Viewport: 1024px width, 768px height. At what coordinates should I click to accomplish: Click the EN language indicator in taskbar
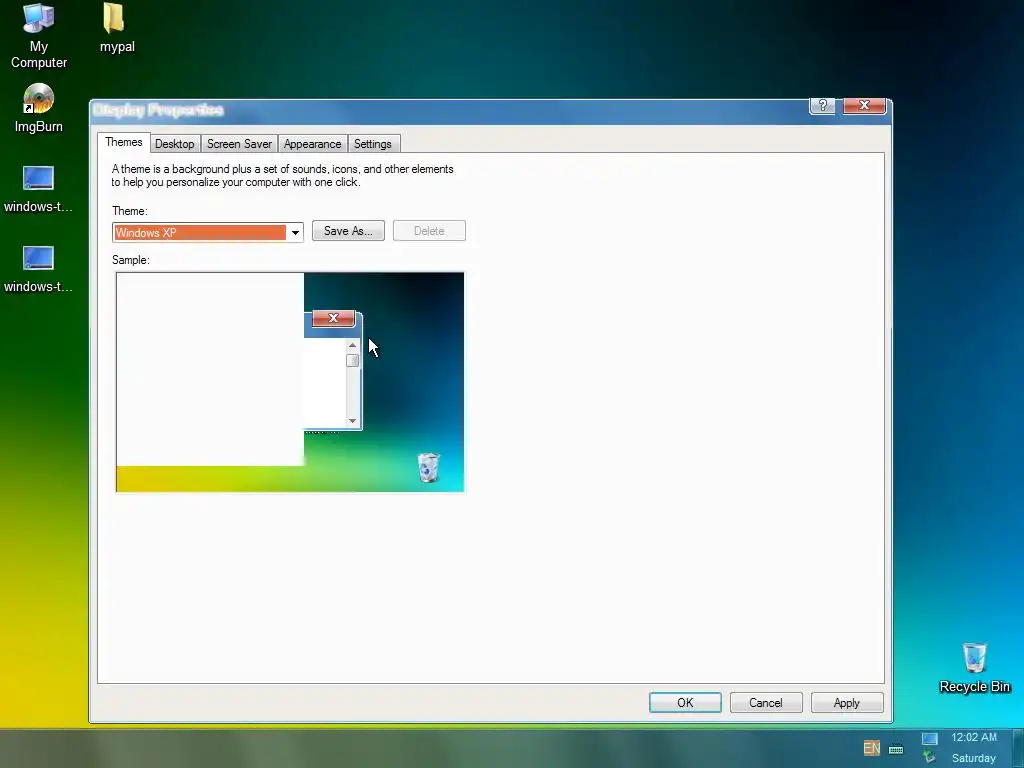click(x=871, y=748)
